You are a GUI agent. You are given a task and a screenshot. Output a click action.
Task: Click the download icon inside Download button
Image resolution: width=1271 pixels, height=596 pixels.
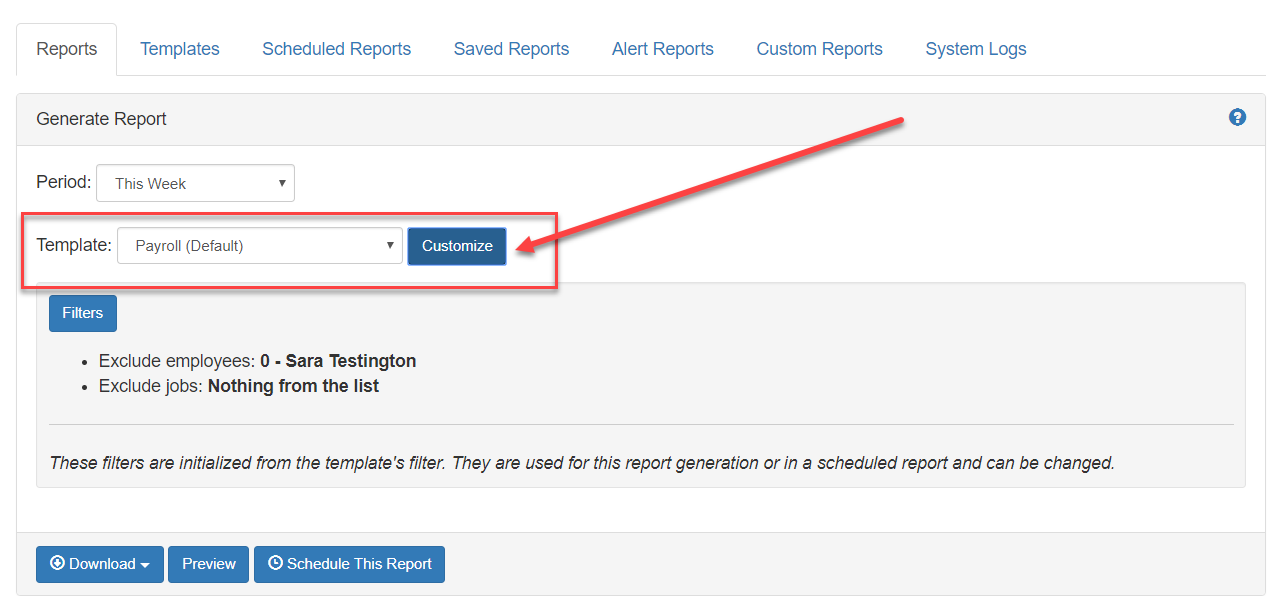tap(60, 564)
